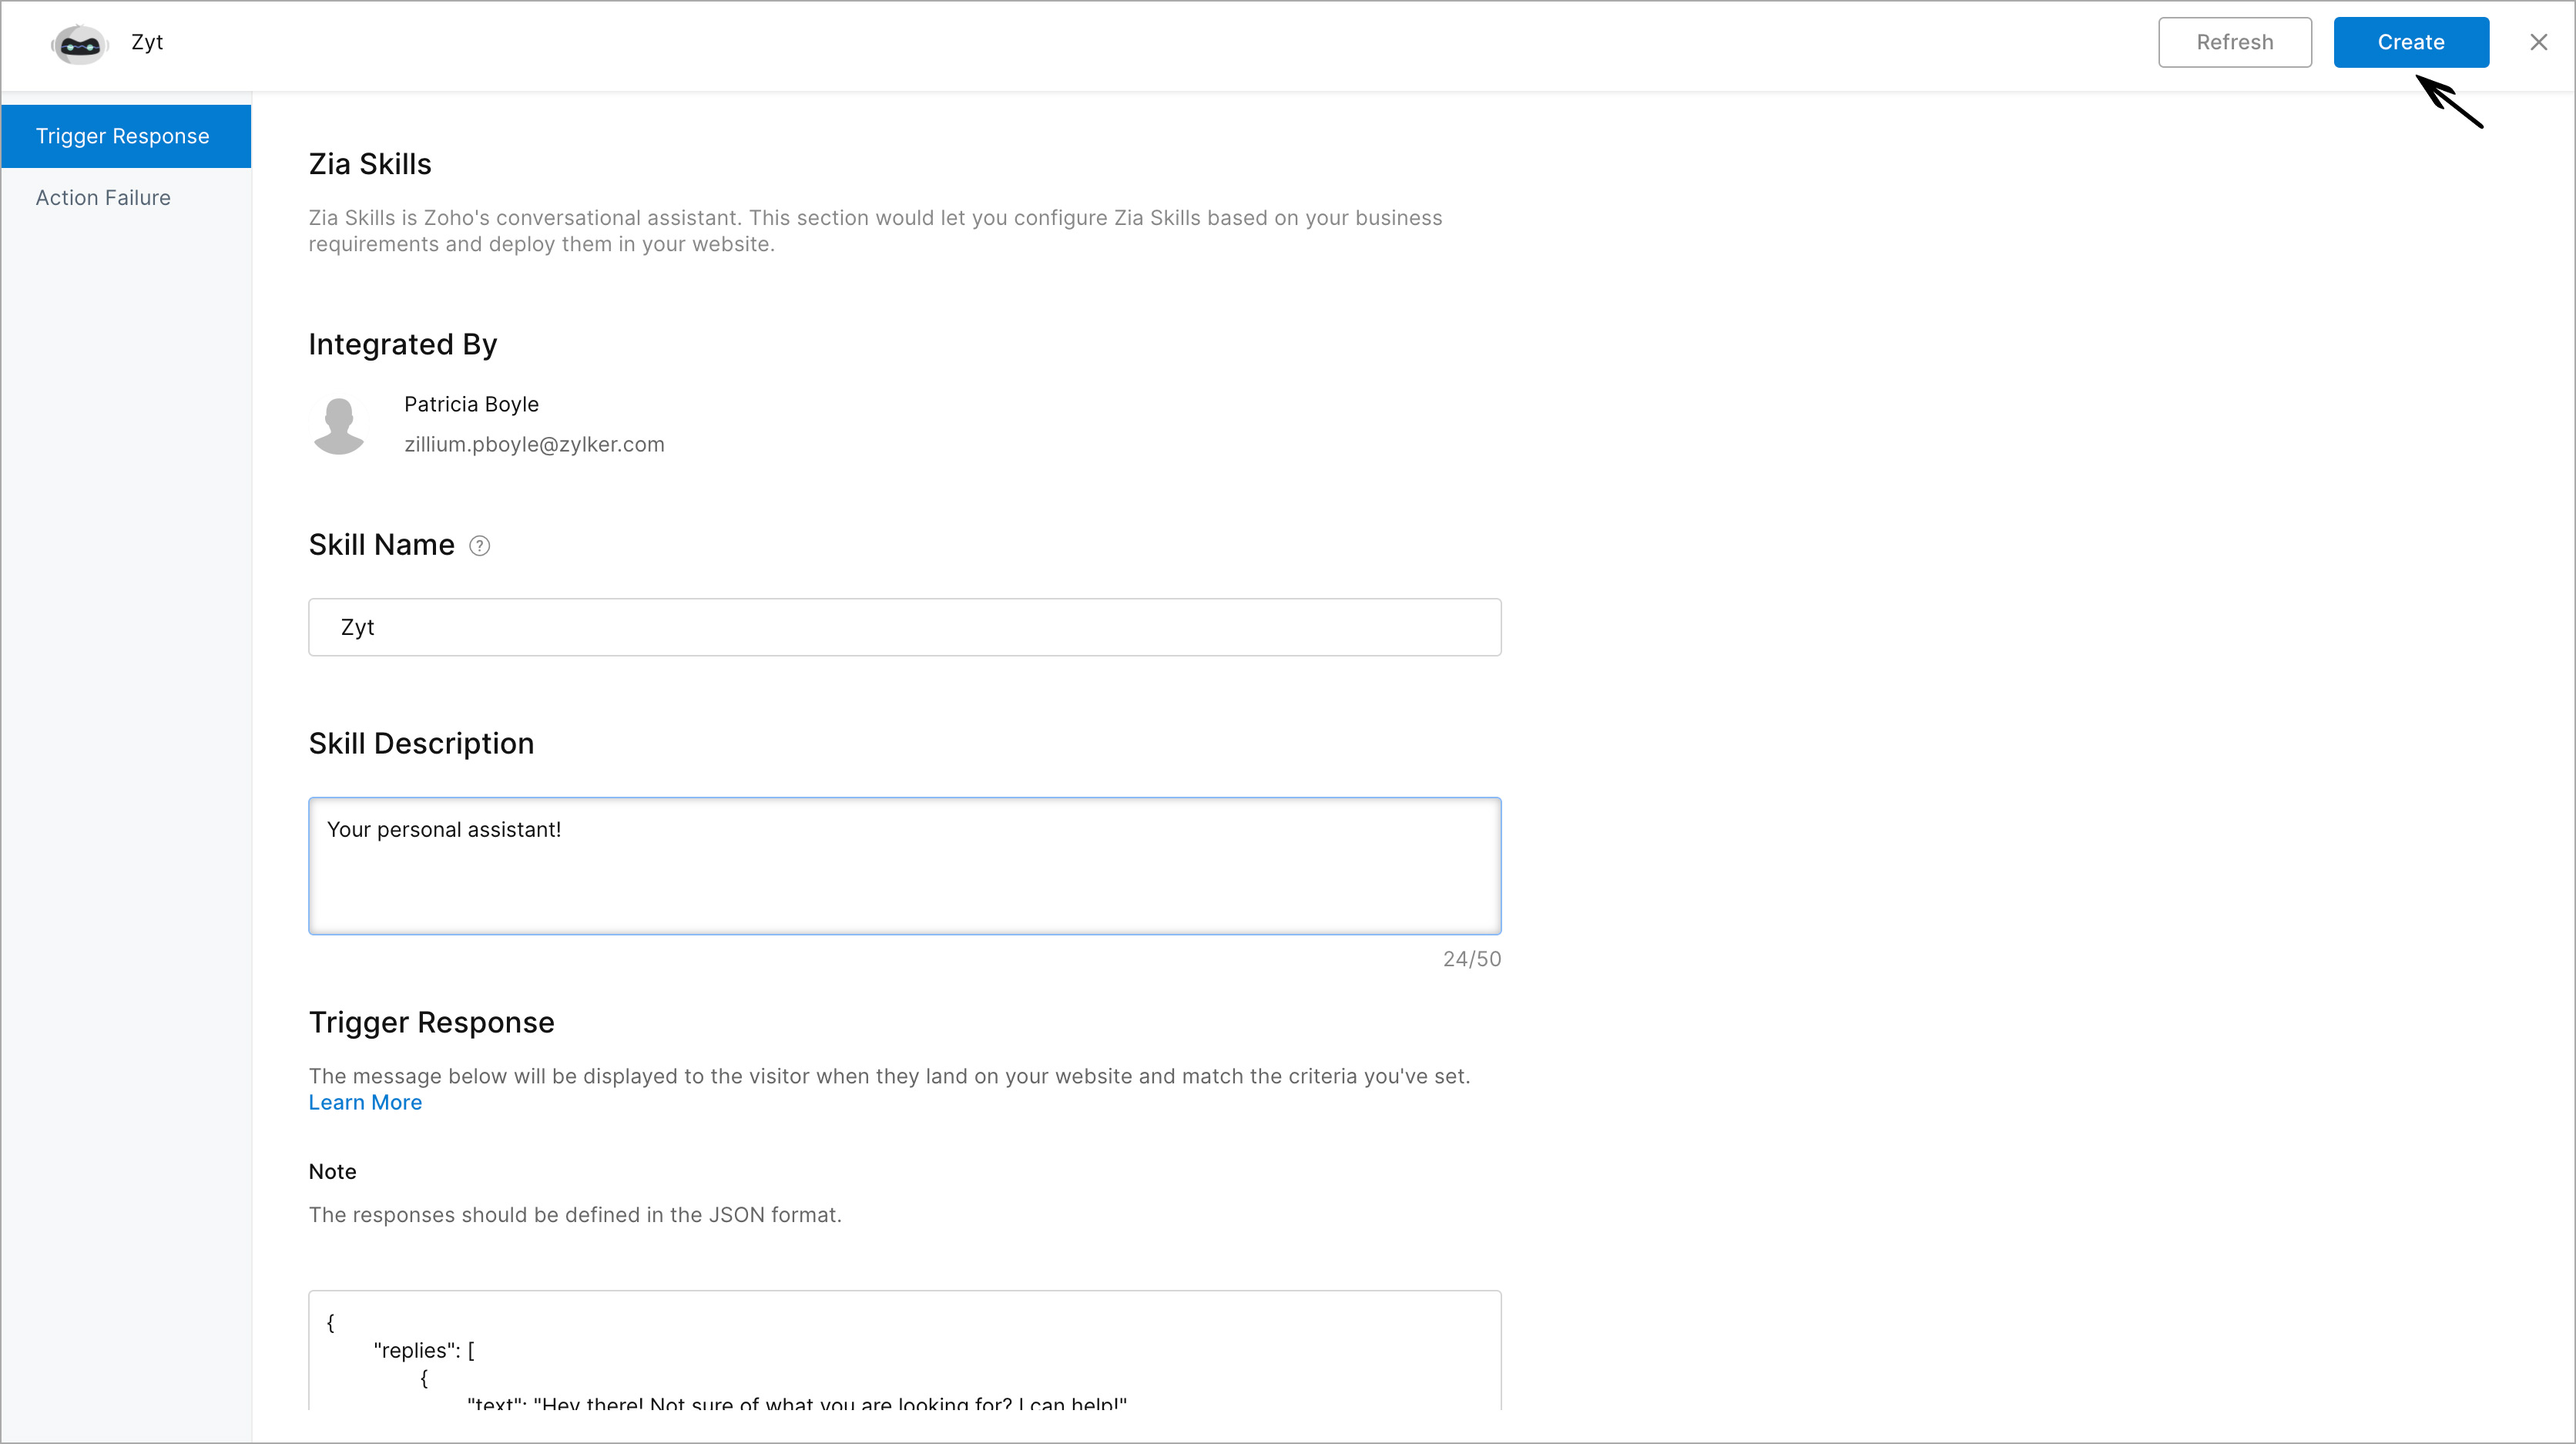Click the Refresh button
2576x1444 pixels.
pos(2234,42)
